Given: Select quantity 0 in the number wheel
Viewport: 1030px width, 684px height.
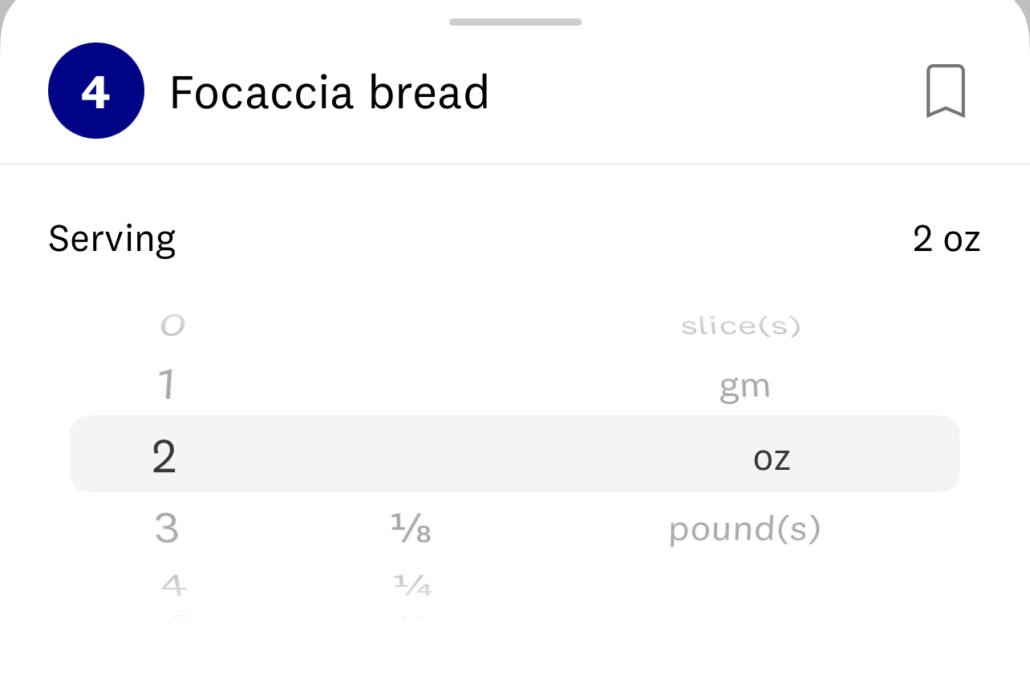Looking at the screenshot, I should [170, 324].
